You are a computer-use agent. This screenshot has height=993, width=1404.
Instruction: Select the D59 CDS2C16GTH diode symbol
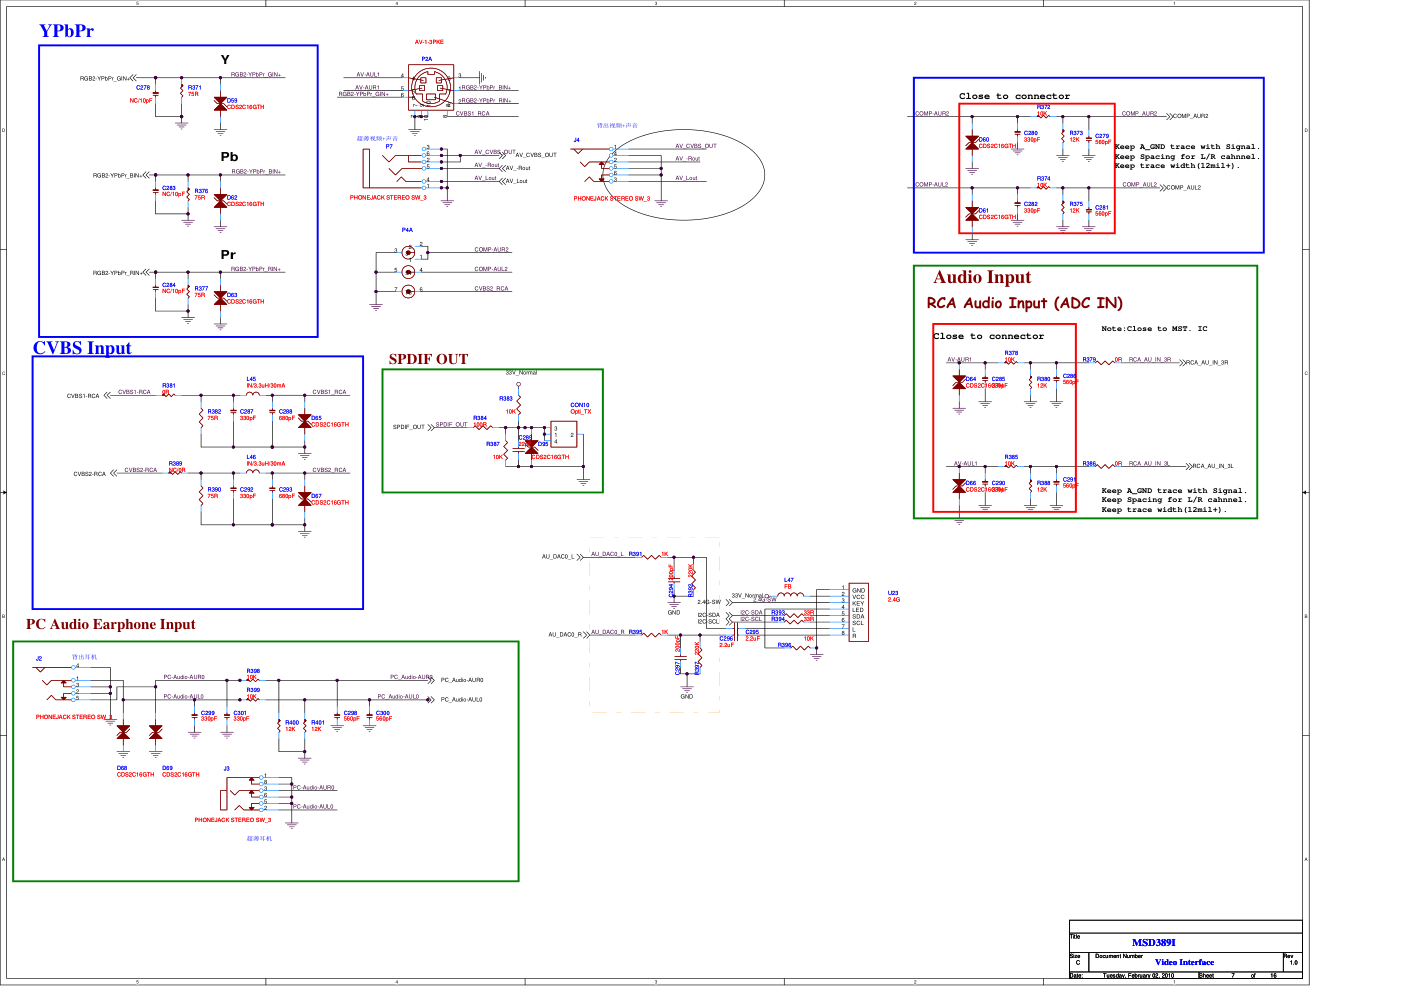click(x=220, y=103)
